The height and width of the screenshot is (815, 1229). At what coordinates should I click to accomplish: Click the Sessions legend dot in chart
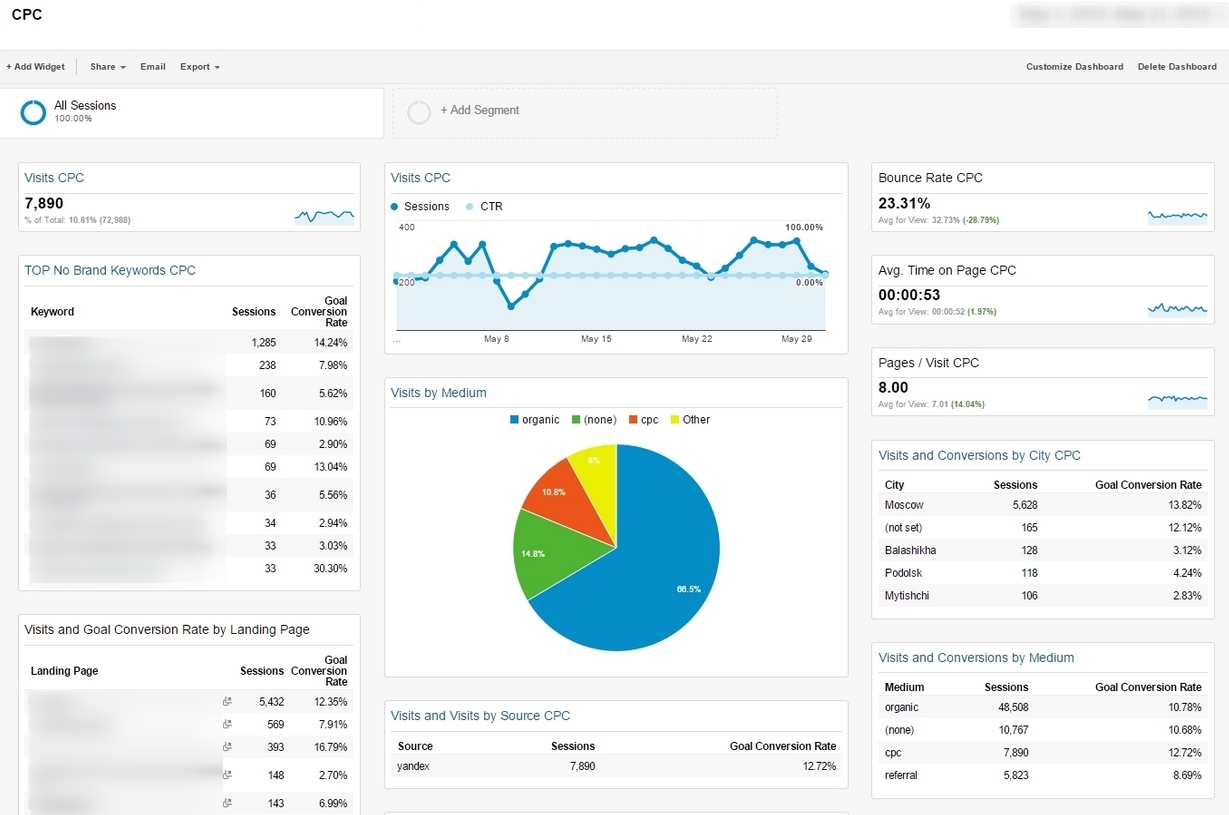click(x=395, y=207)
